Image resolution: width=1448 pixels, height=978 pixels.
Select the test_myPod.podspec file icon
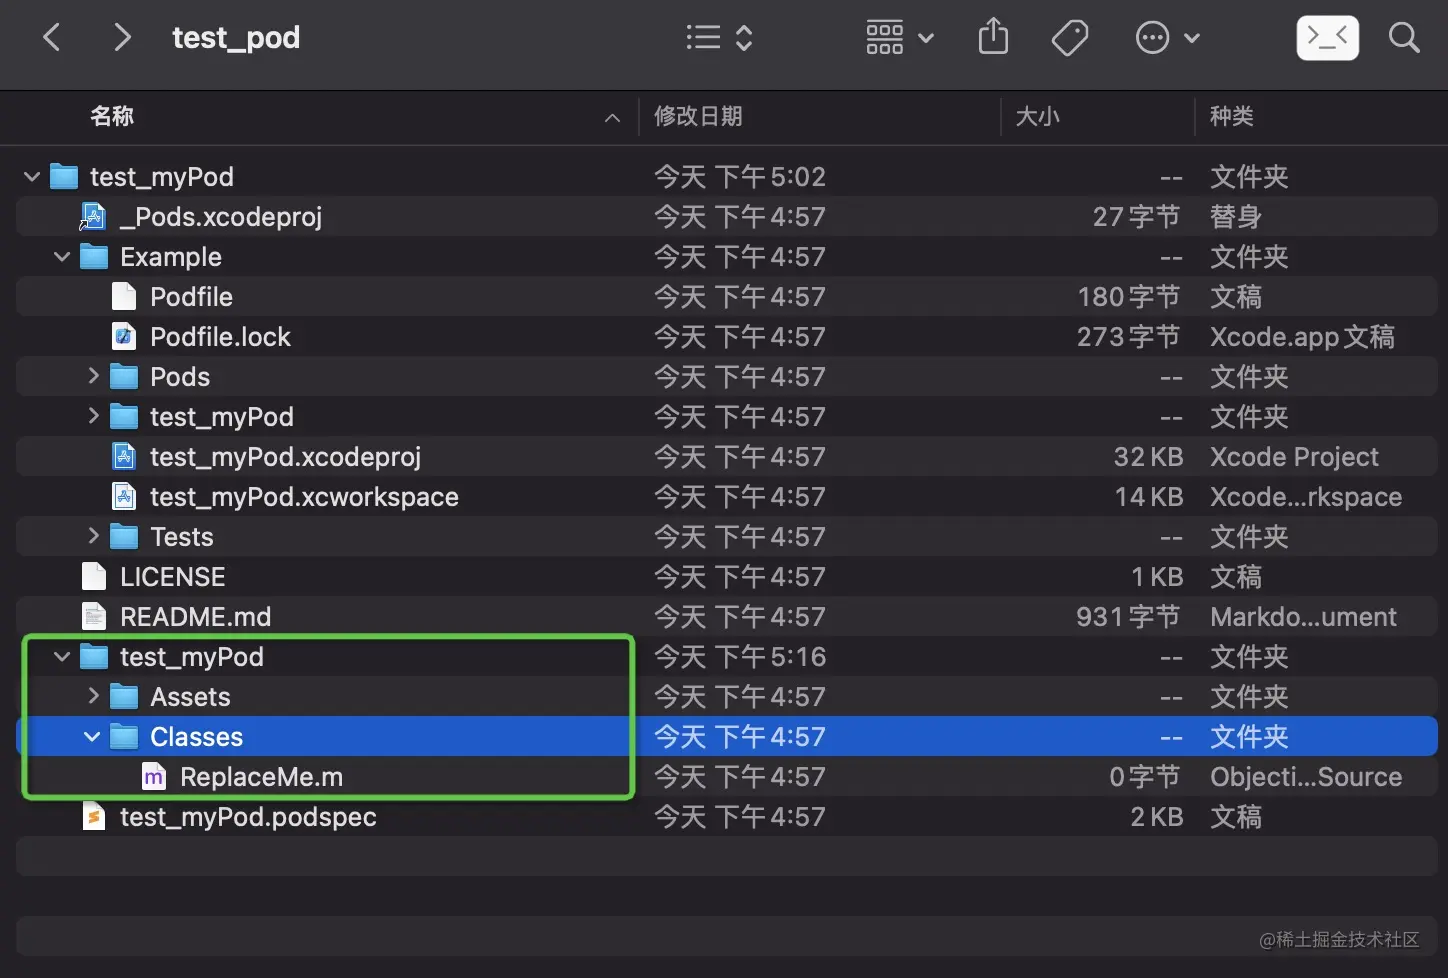[x=94, y=817]
